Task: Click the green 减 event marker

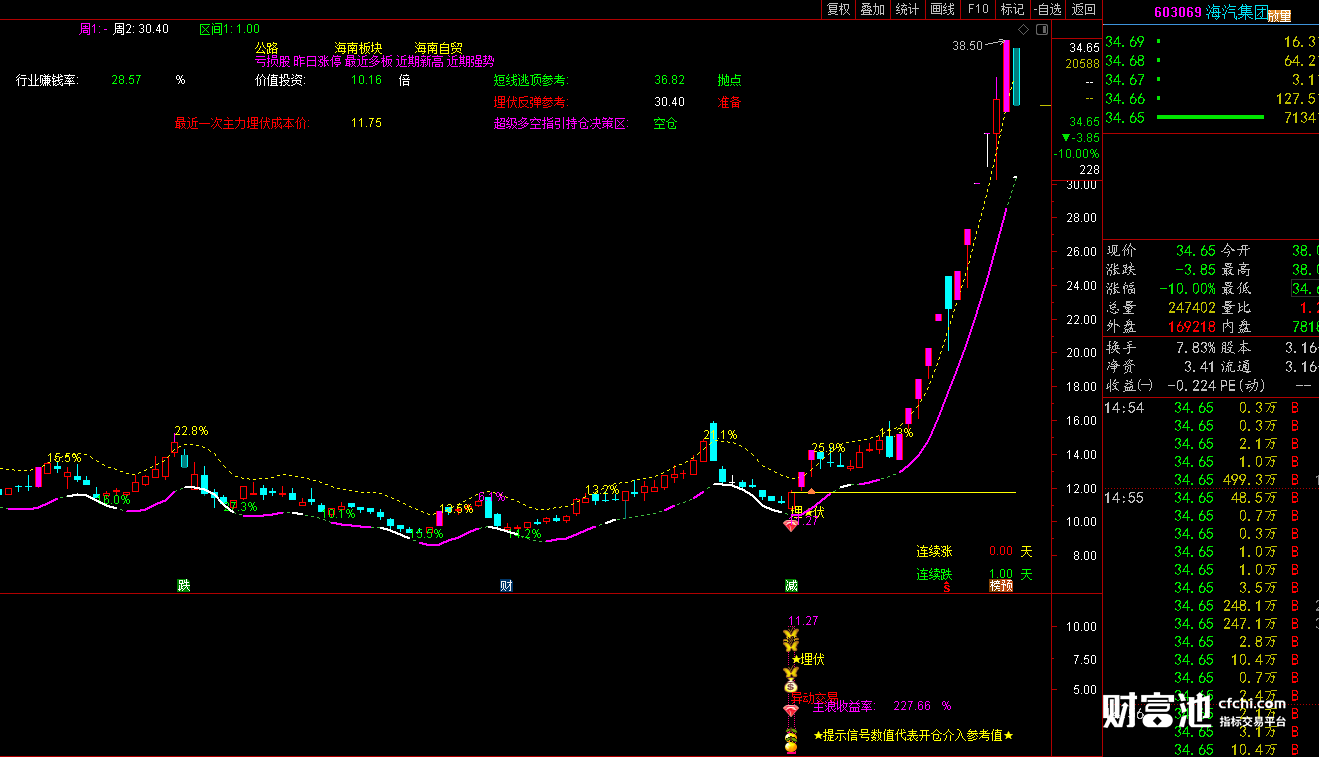Action: click(x=791, y=585)
